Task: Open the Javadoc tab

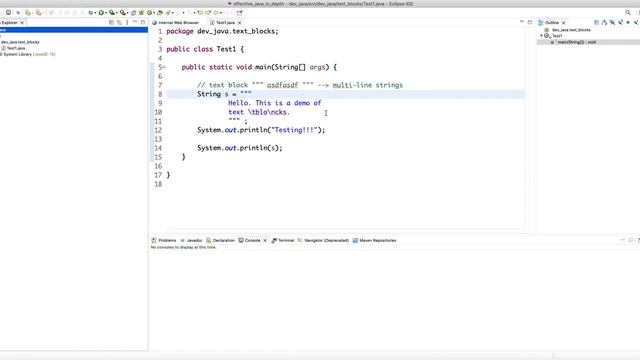Action: [x=191, y=240]
